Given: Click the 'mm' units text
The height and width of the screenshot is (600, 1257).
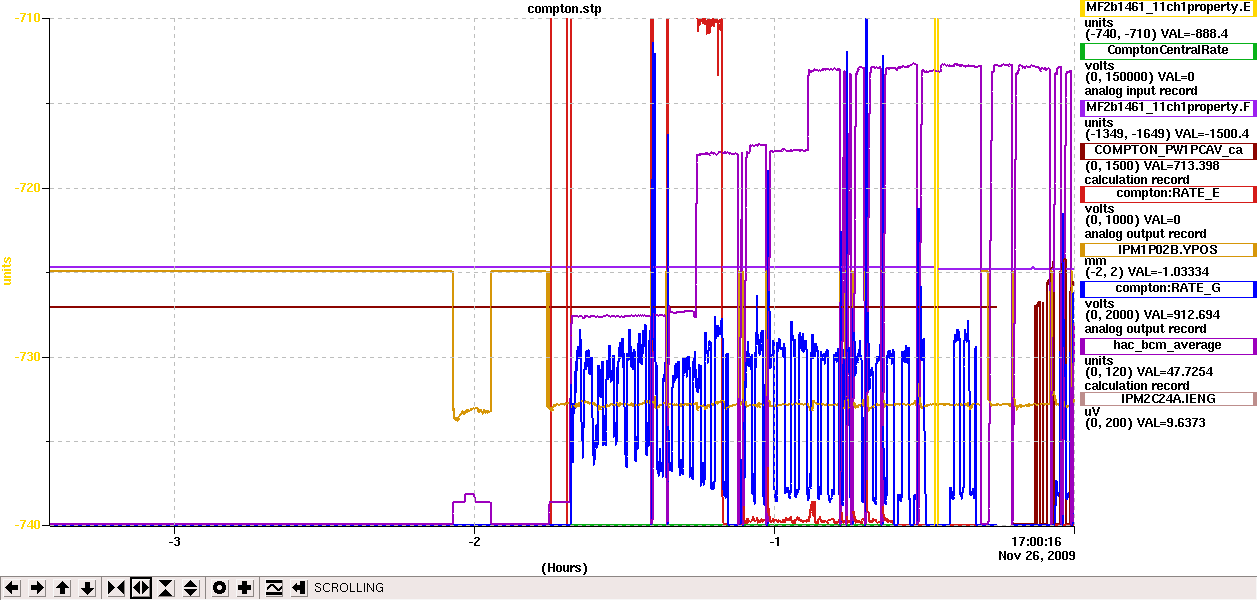Looking at the screenshot, I should tap(1095, 262).
